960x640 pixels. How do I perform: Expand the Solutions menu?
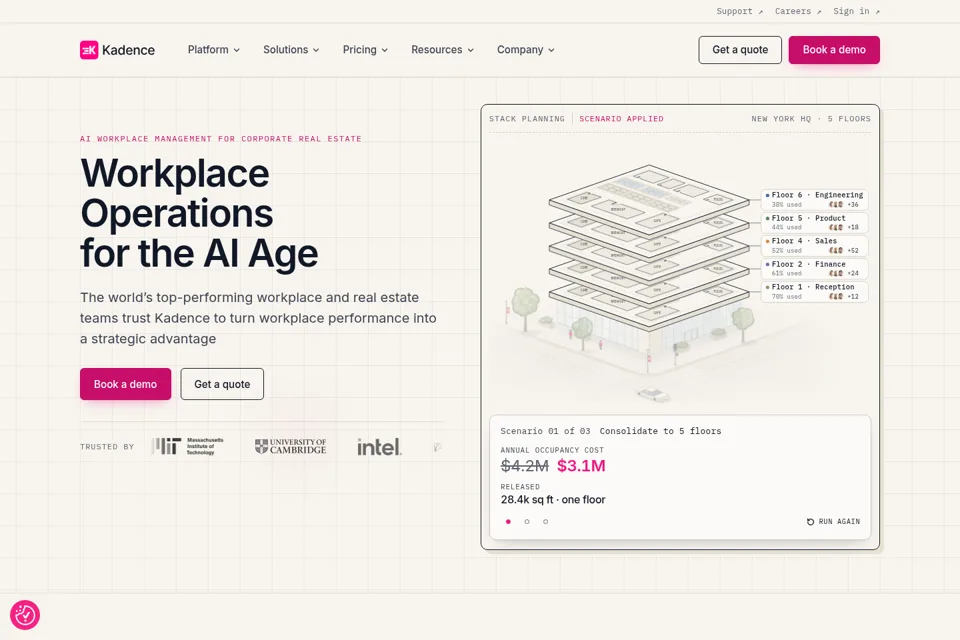[291, 50]
